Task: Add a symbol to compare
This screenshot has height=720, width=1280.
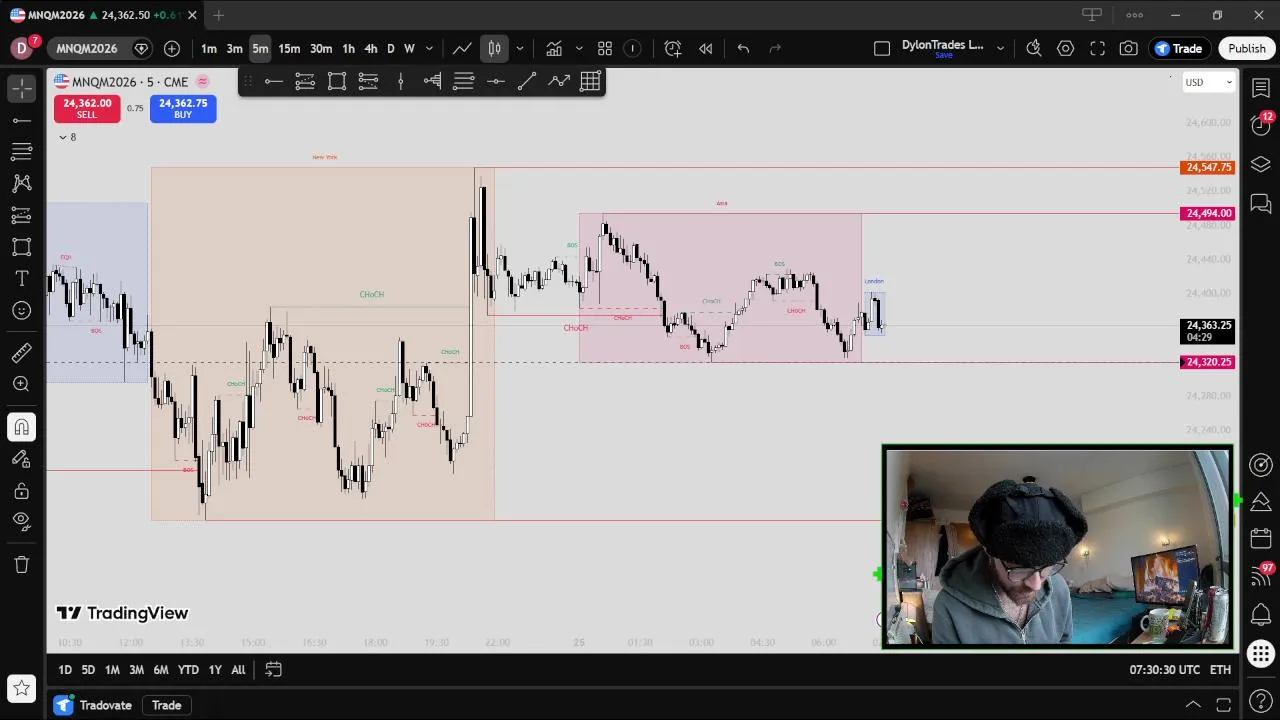Action: point(172,48)
